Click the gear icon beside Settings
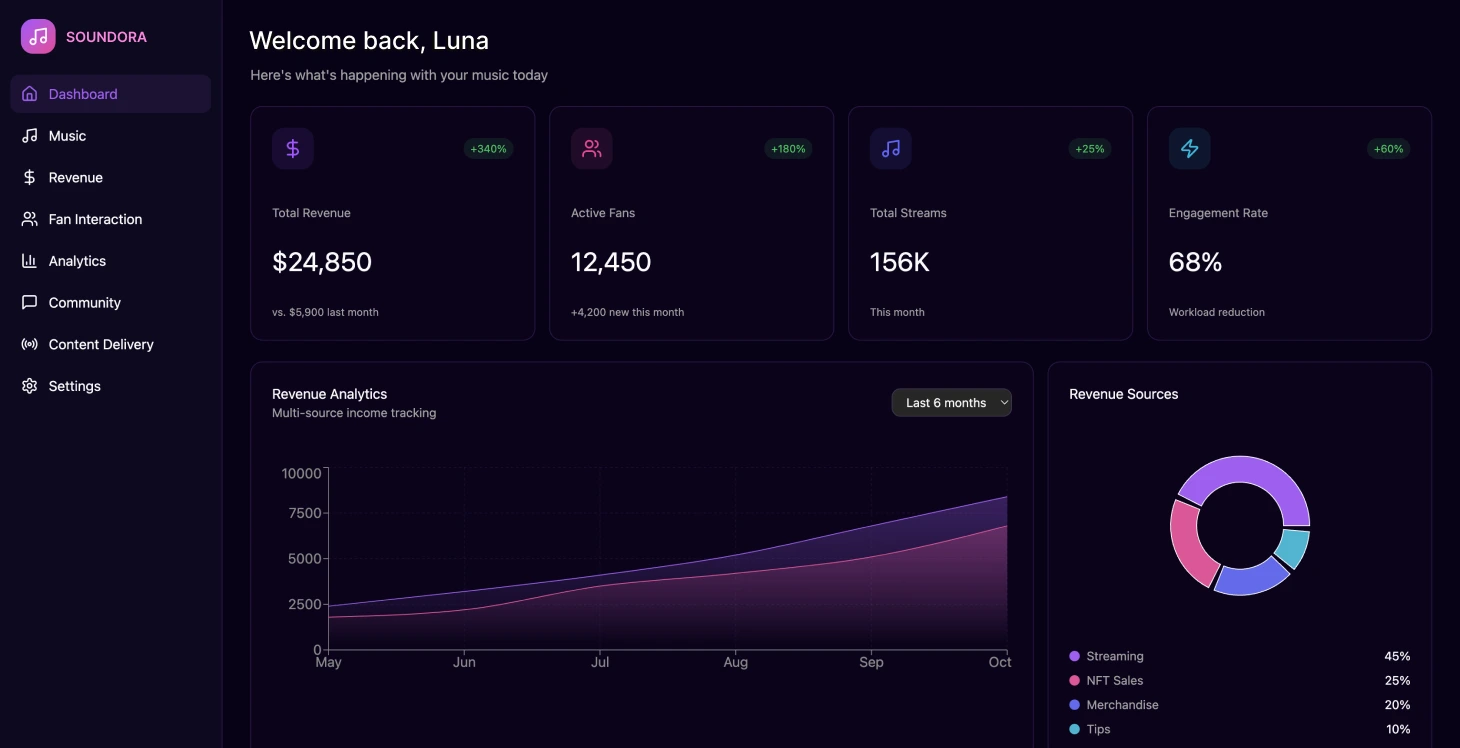Image resolution: width=1460 pixels, height=748 pixels. 30,386
